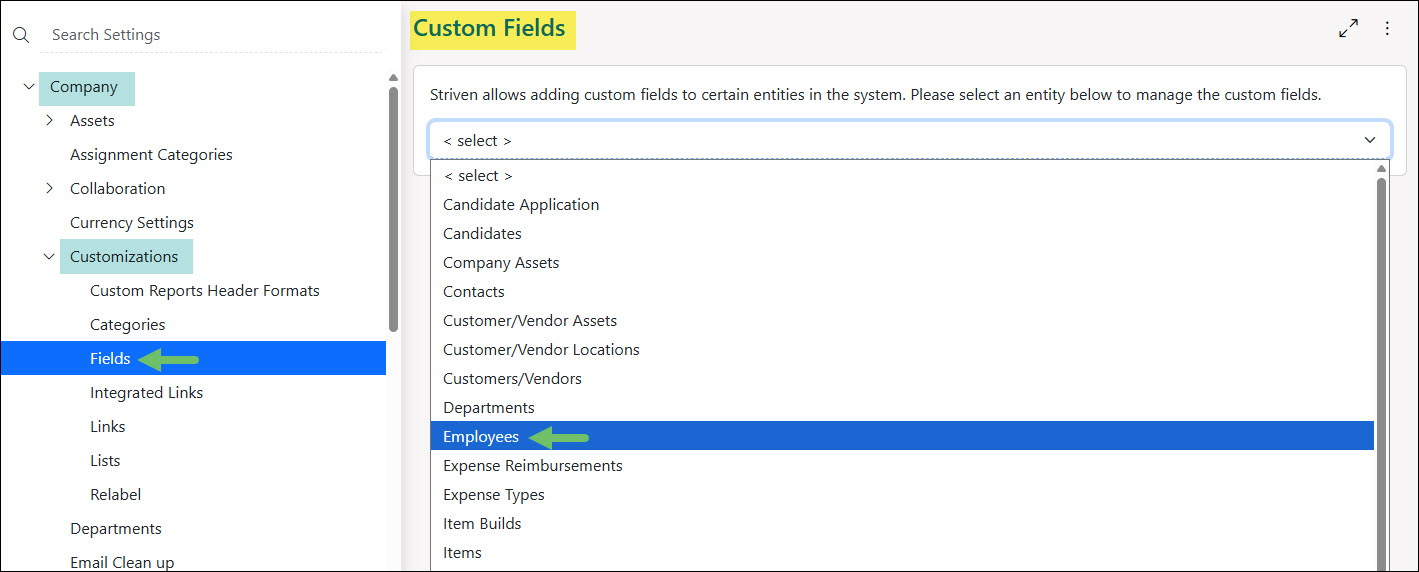The height and width of the screenshot is (572, 1419).
Task: Choose Contacts from the dropdown list
Action: (x=902, y=292)
